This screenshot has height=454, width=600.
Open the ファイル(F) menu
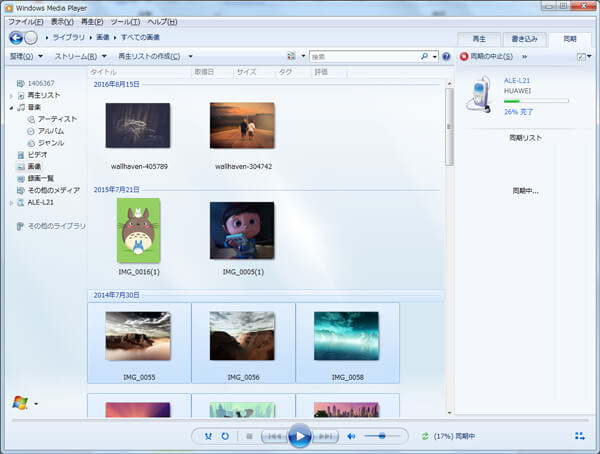tap(26, 22)
